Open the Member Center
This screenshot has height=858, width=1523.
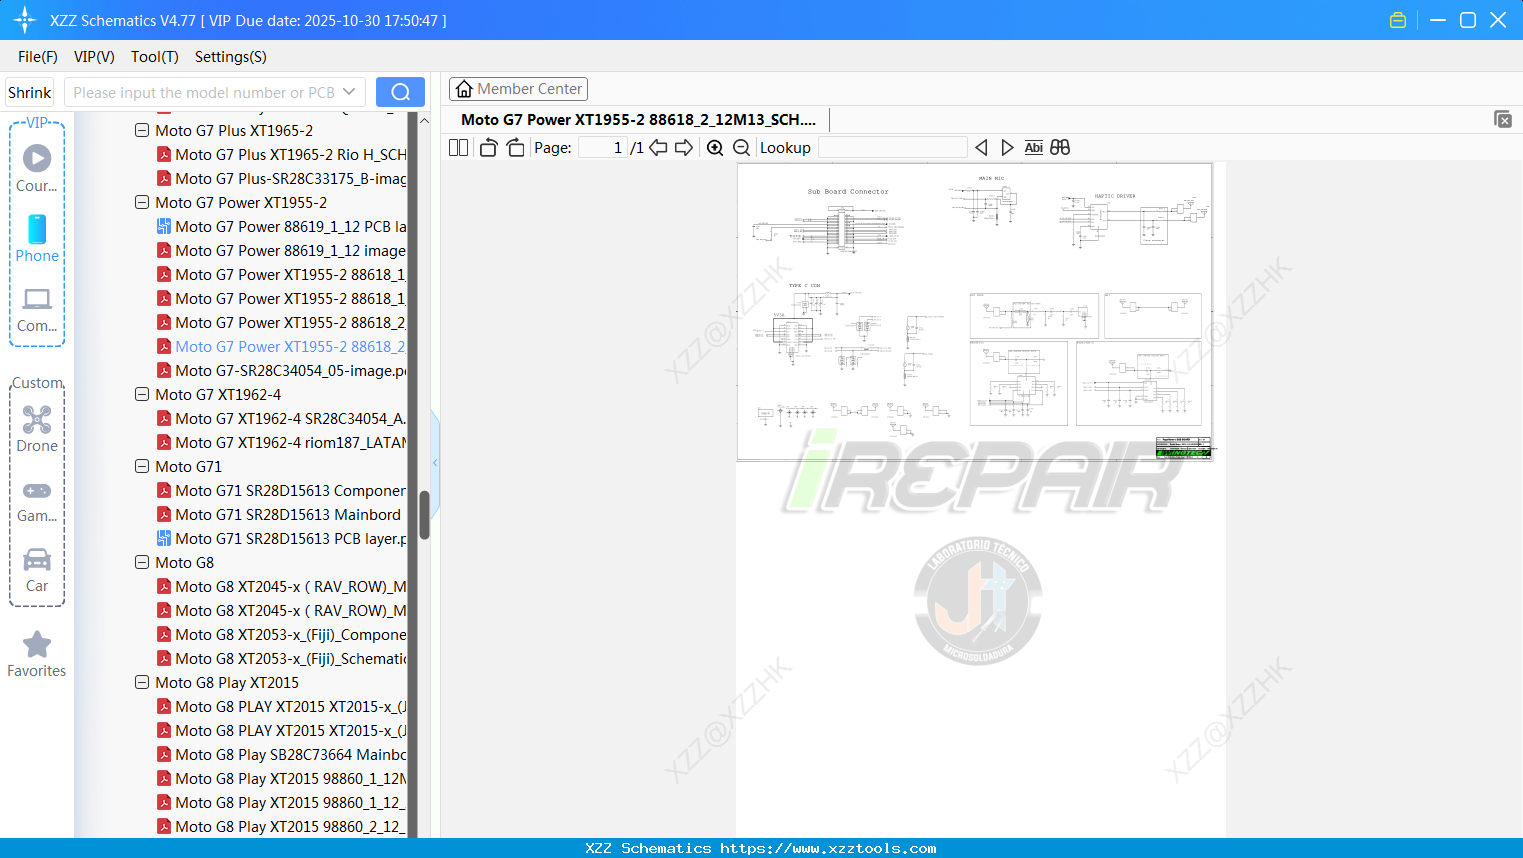click(x=518, y=89)
